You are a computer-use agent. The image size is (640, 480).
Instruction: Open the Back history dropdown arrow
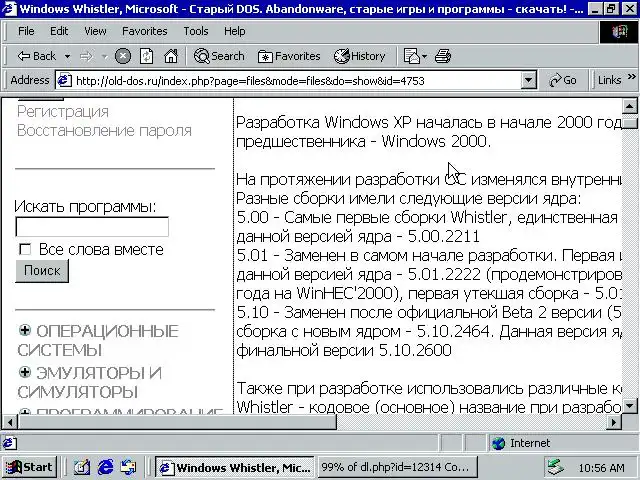[67, 56]
